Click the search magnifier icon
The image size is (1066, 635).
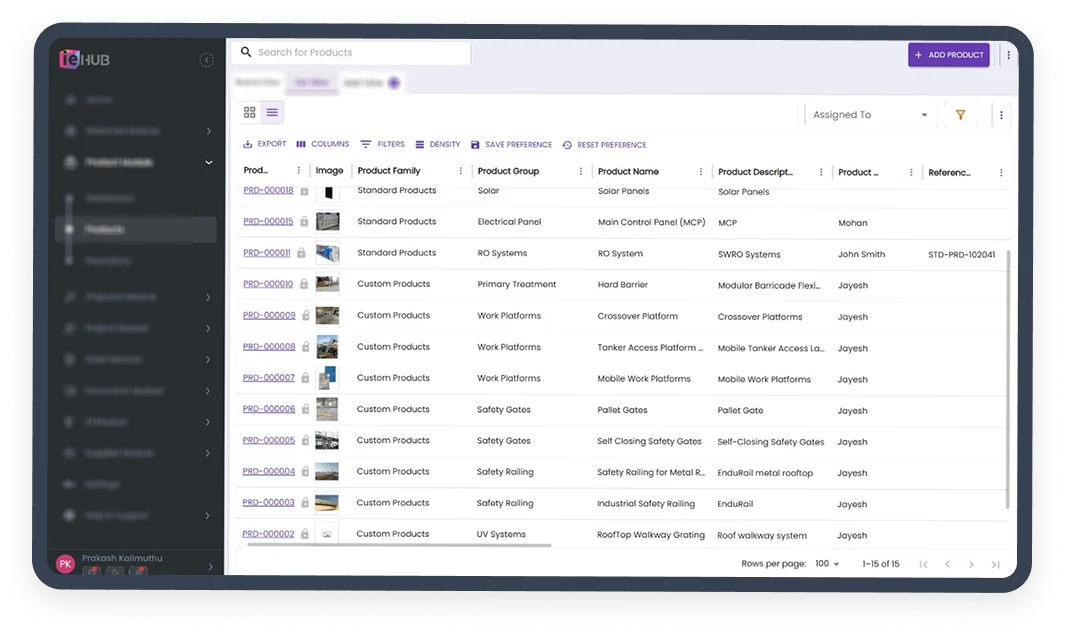(x=246, y=53)
